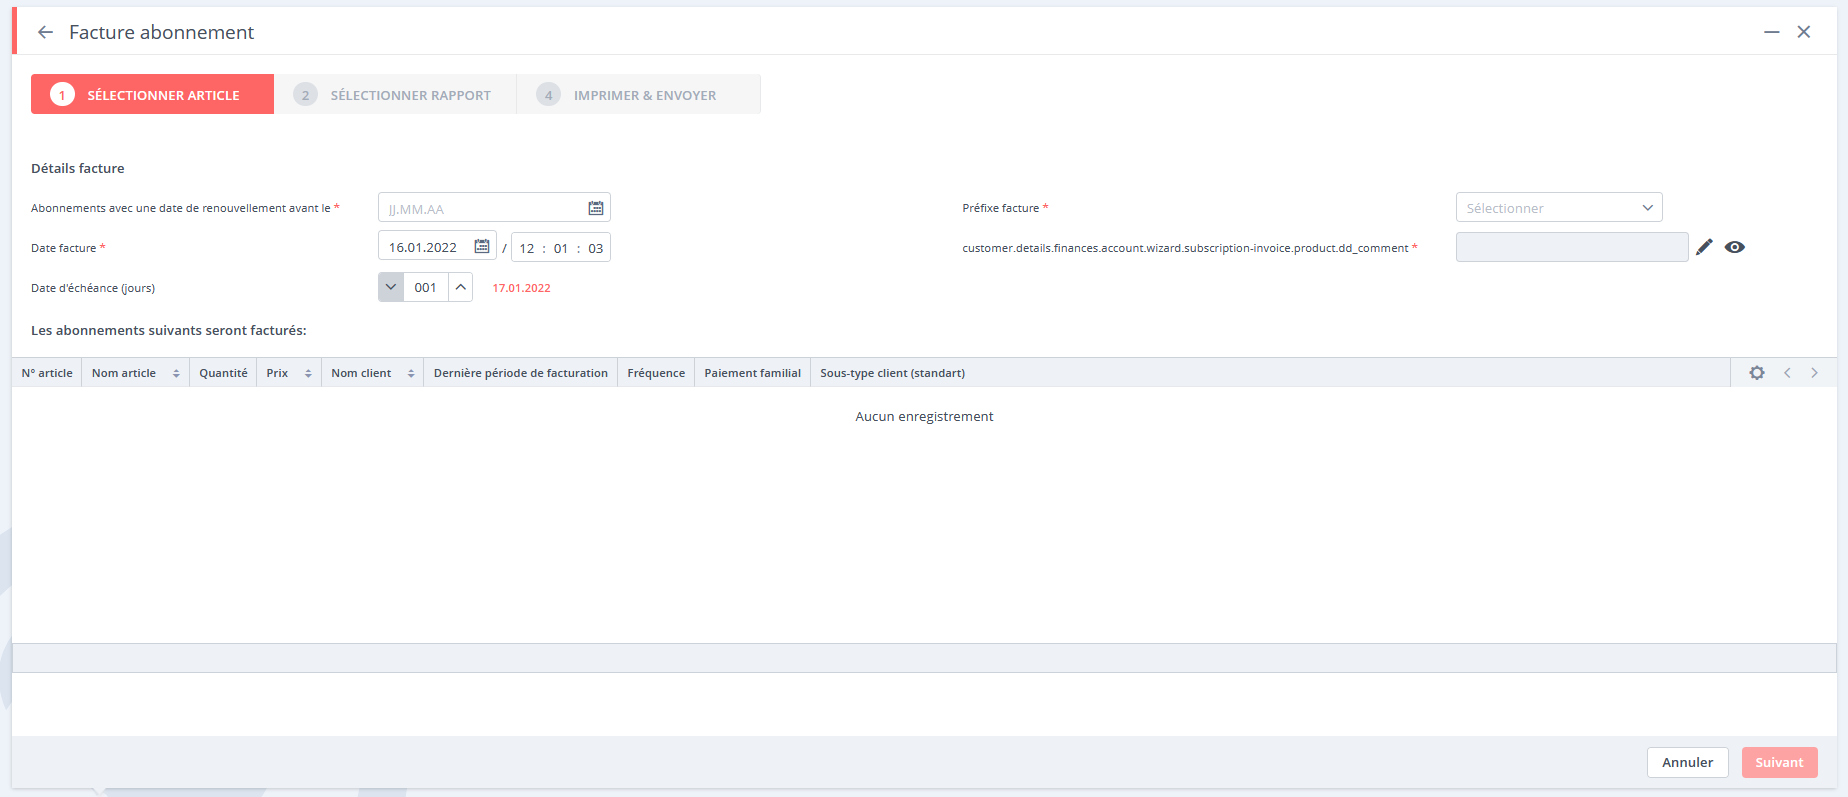Click the N° article column header
1848x797 pixels.
[x=47, y=373]
